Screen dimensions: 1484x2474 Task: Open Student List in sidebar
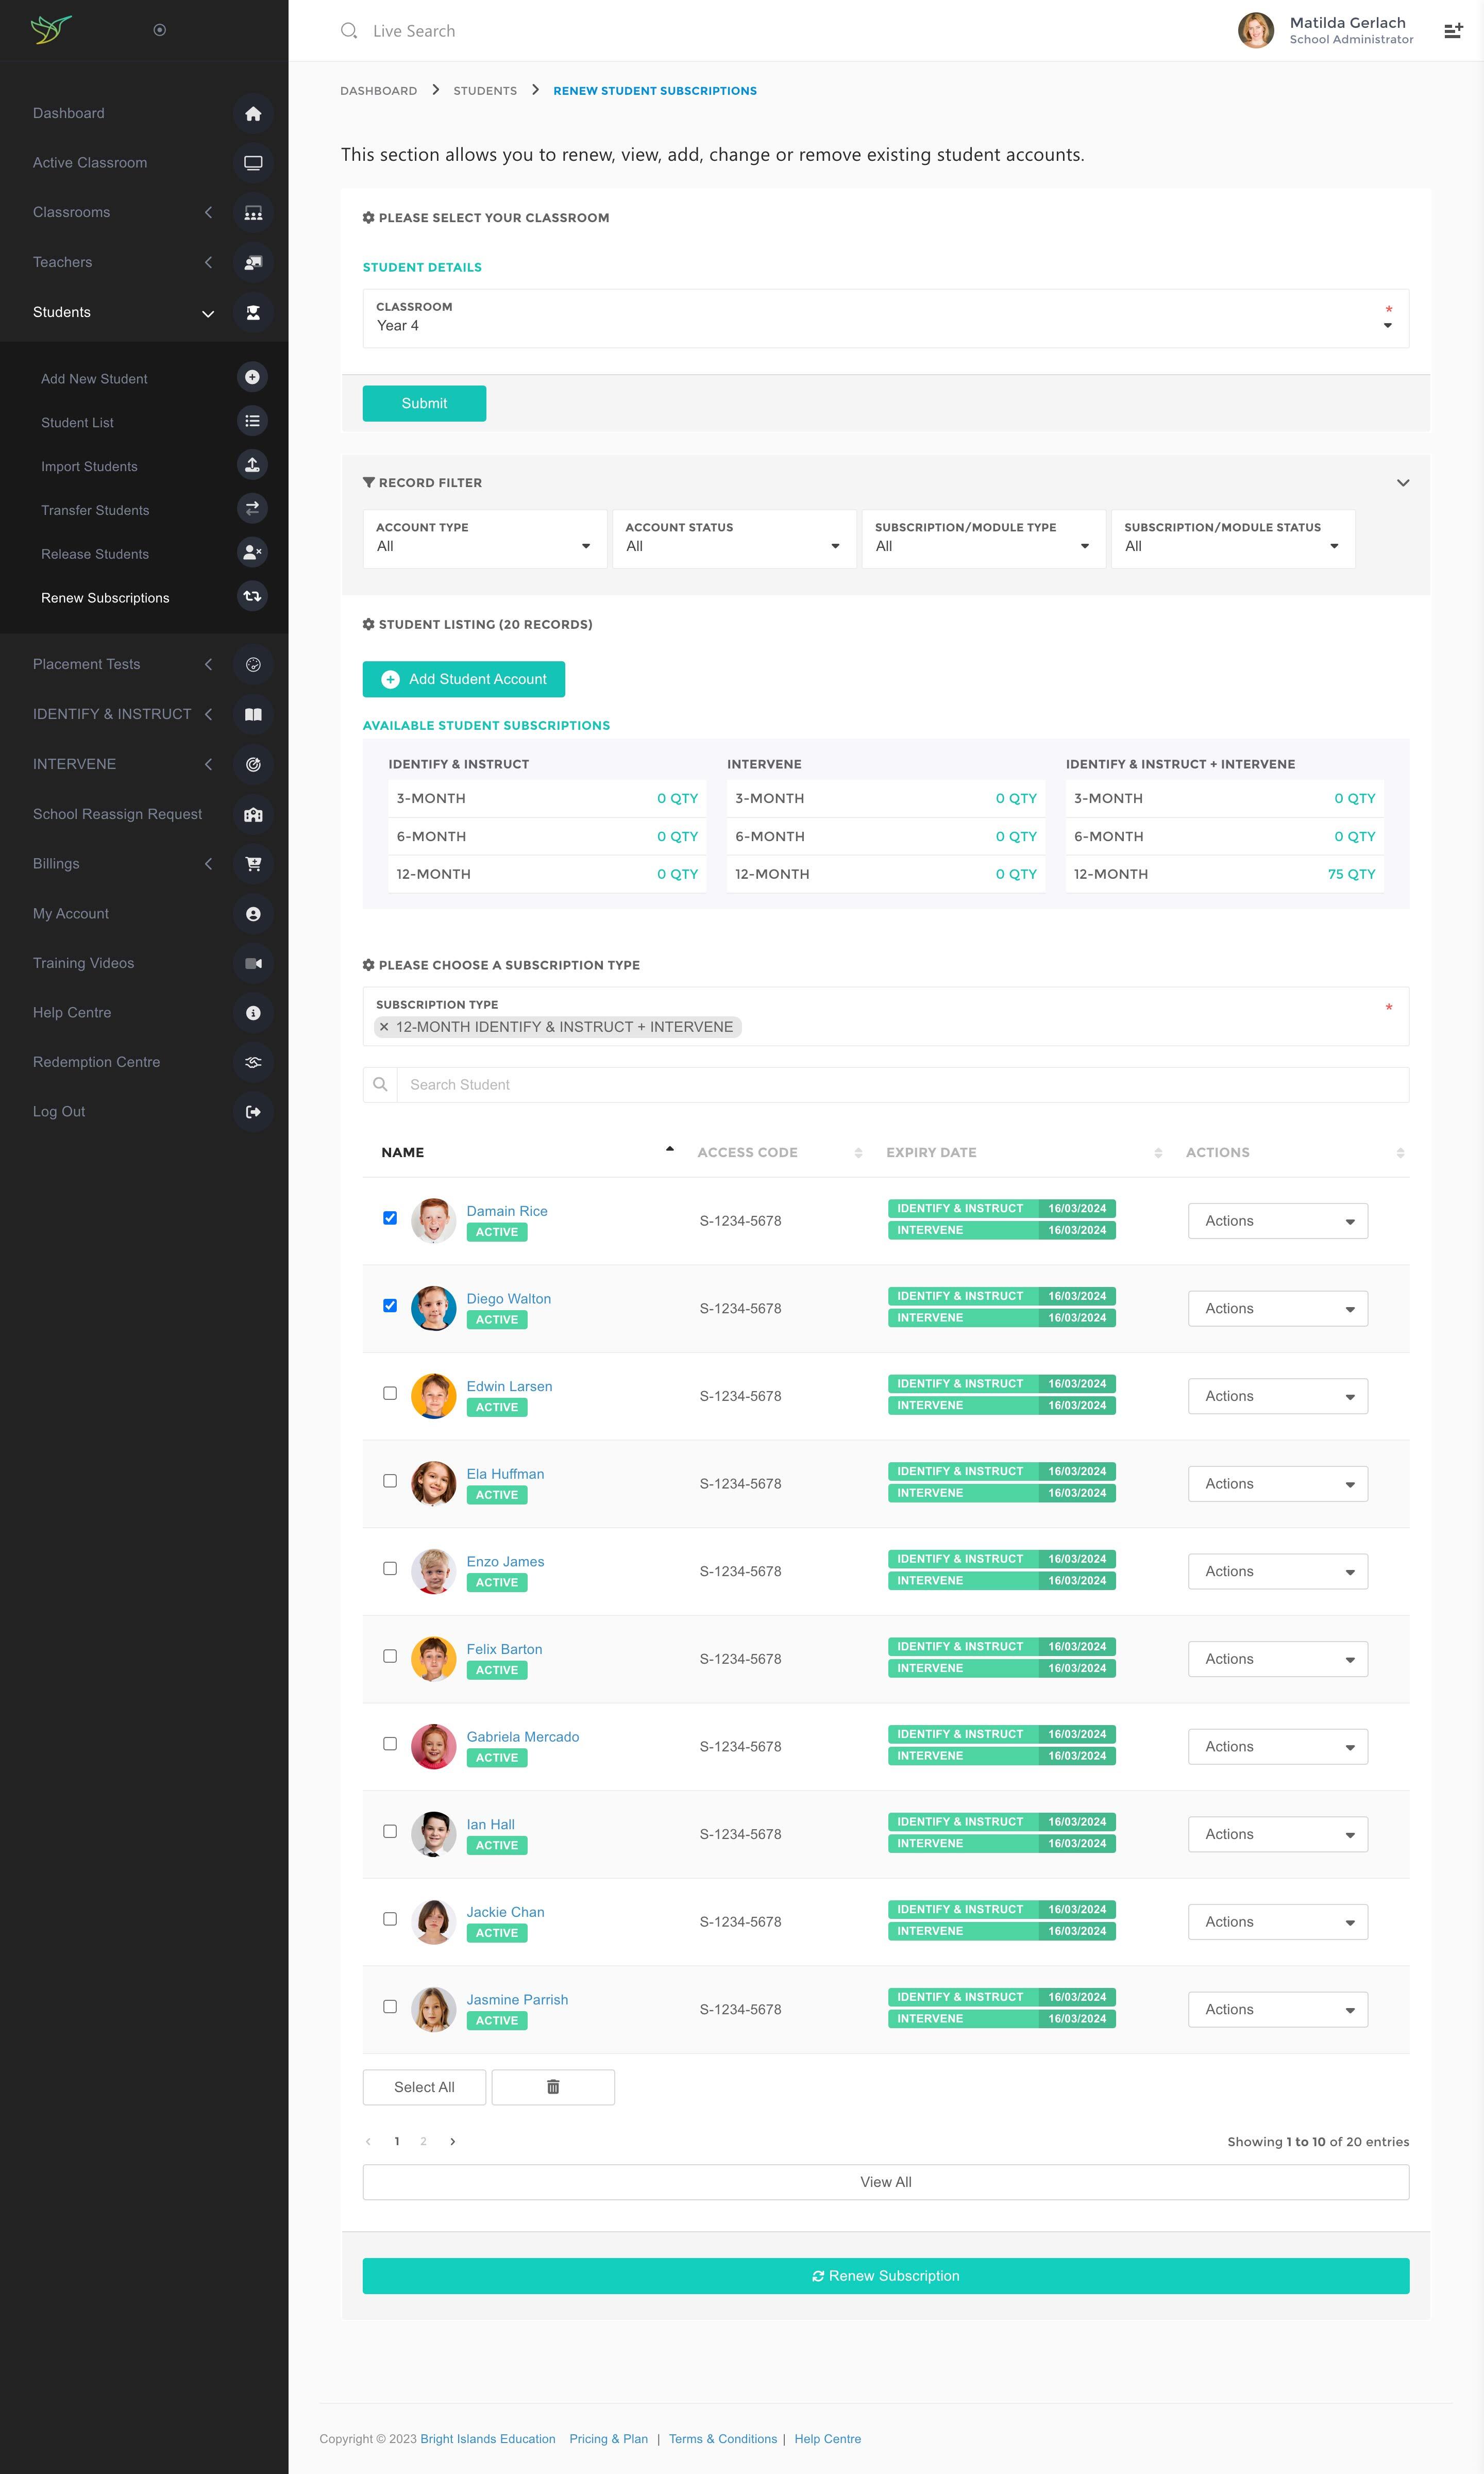77,423
